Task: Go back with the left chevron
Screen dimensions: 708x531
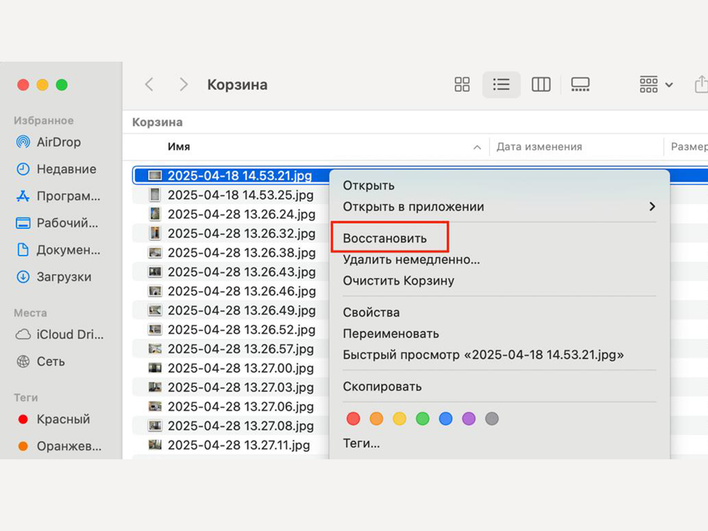Action: [x=149, y=84]
